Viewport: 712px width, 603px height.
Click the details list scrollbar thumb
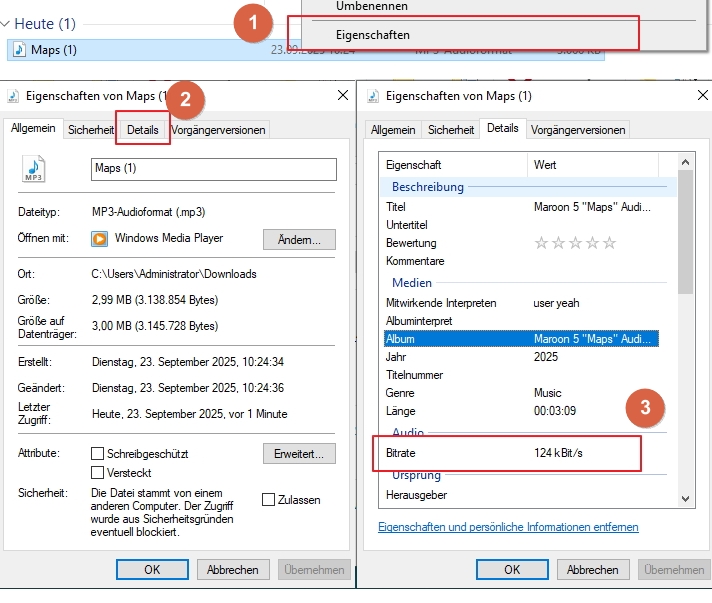click(686, 232)
